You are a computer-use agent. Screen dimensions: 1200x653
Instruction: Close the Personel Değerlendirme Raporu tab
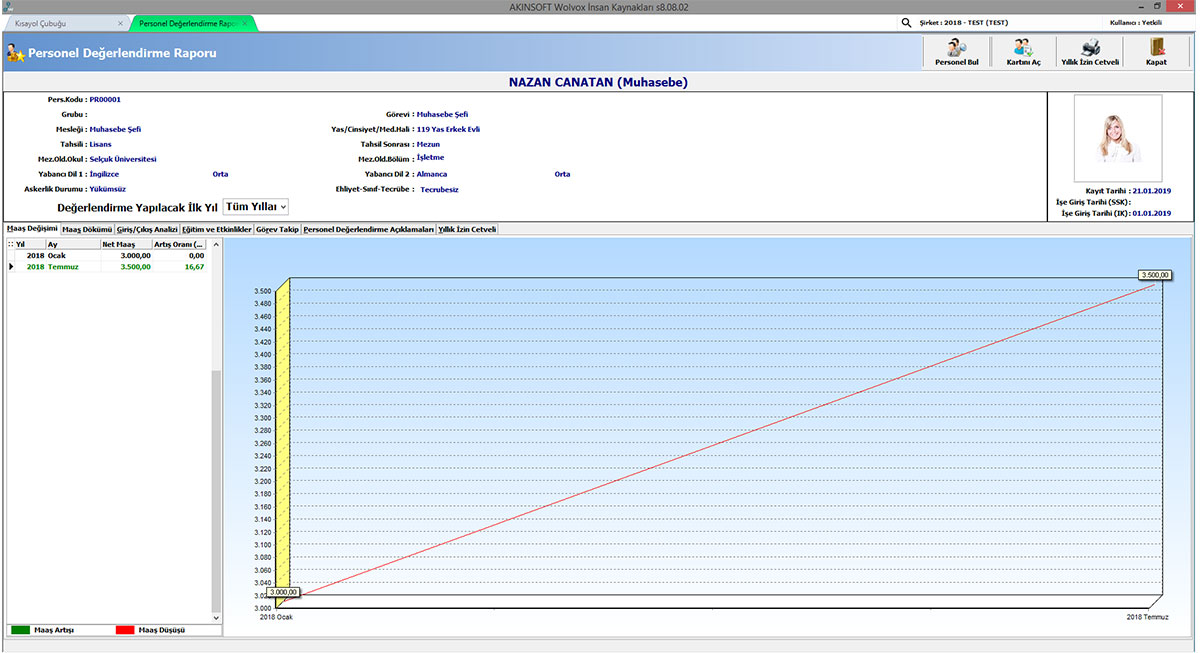click(246, 22)
